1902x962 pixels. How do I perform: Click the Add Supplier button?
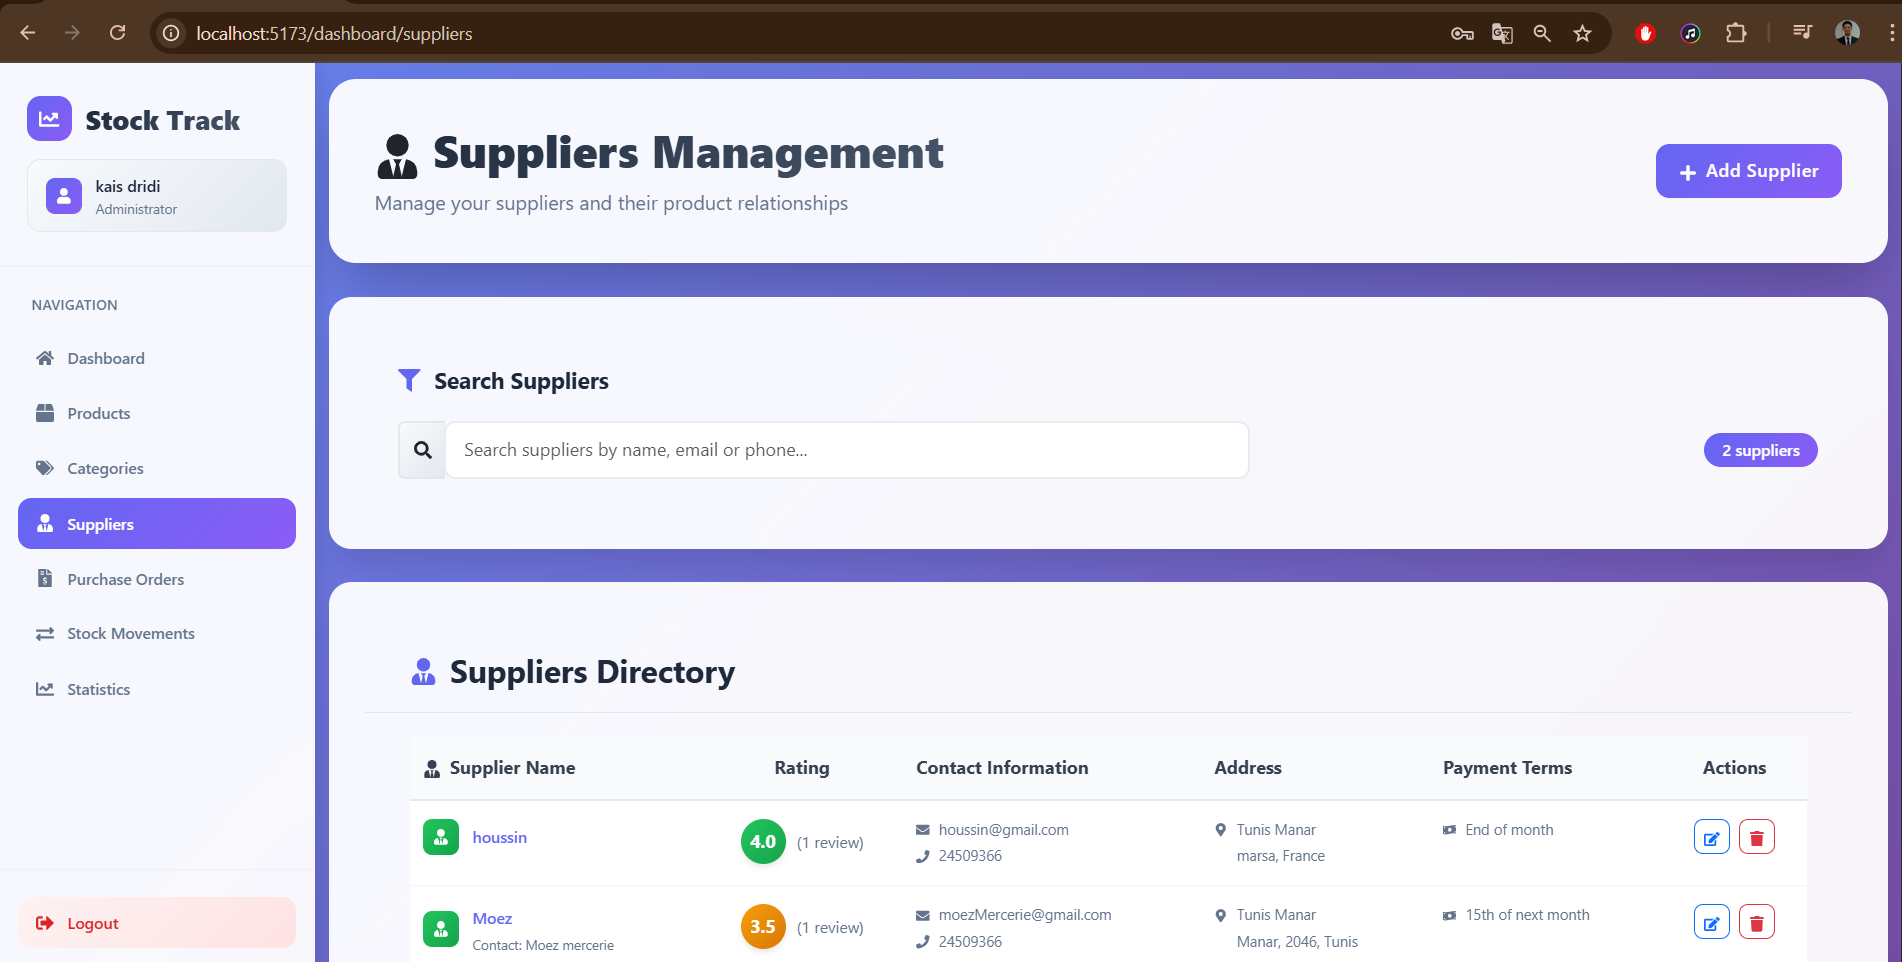coord(1748,171)
